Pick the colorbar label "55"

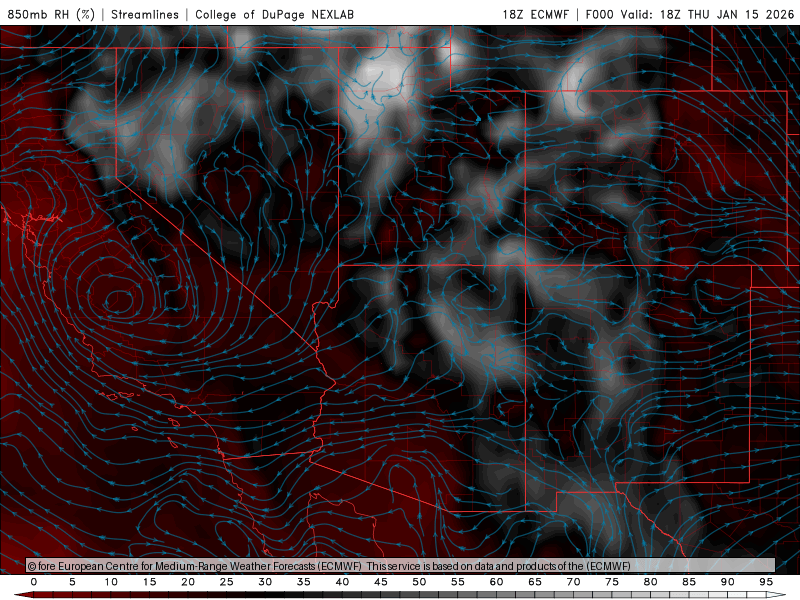click(458, 582)
